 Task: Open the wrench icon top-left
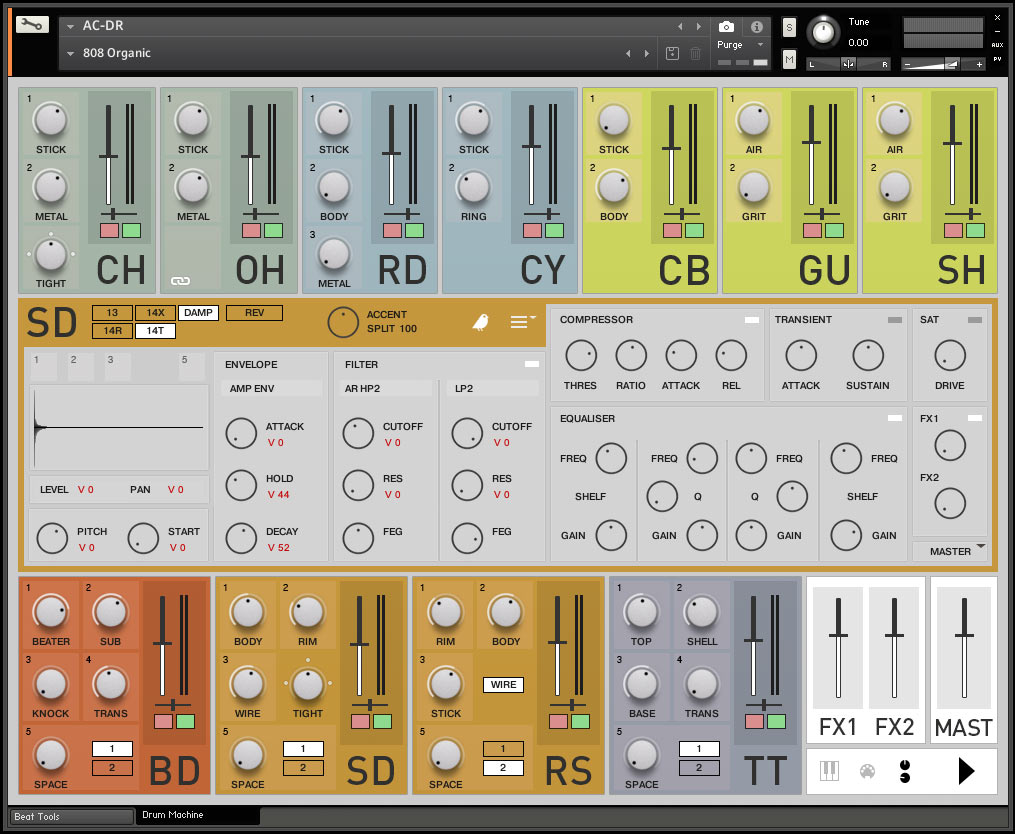[x=32, y=22]
